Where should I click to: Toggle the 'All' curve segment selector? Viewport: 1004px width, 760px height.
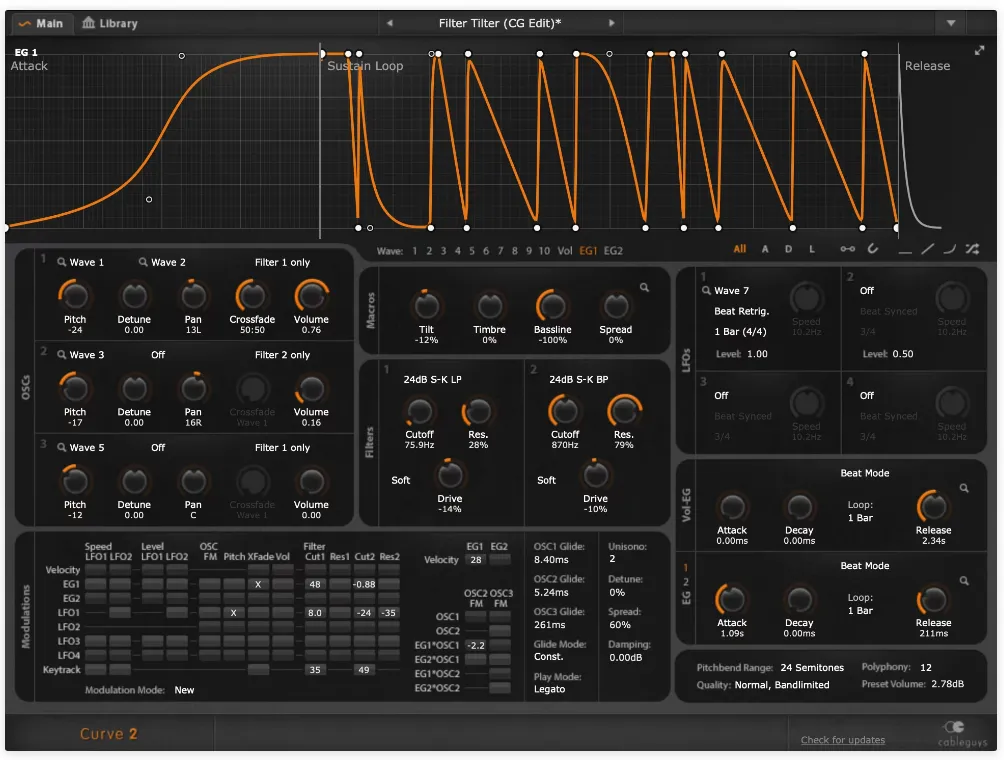(740, 248)
